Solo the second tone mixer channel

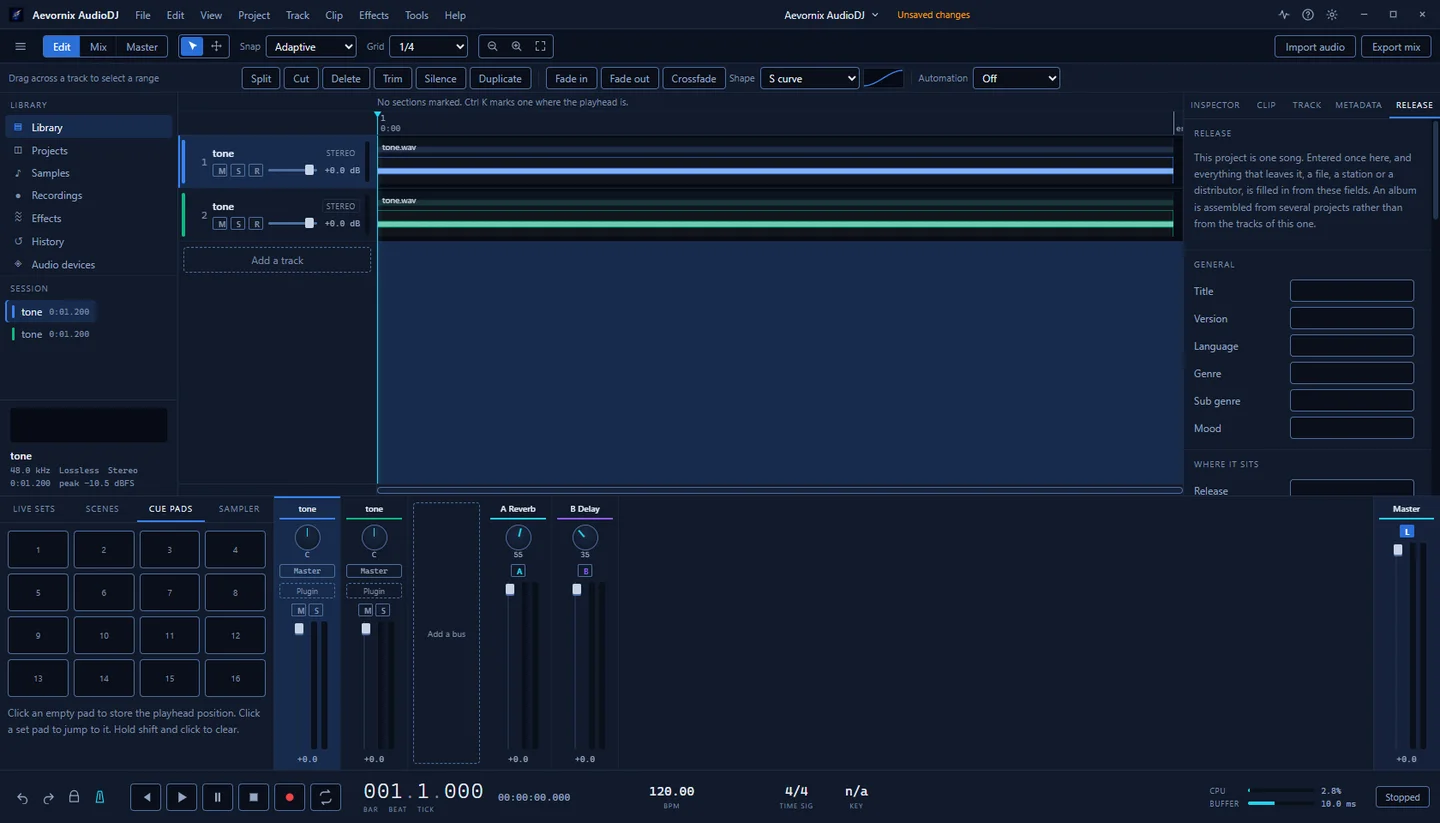tap(382, 610)
